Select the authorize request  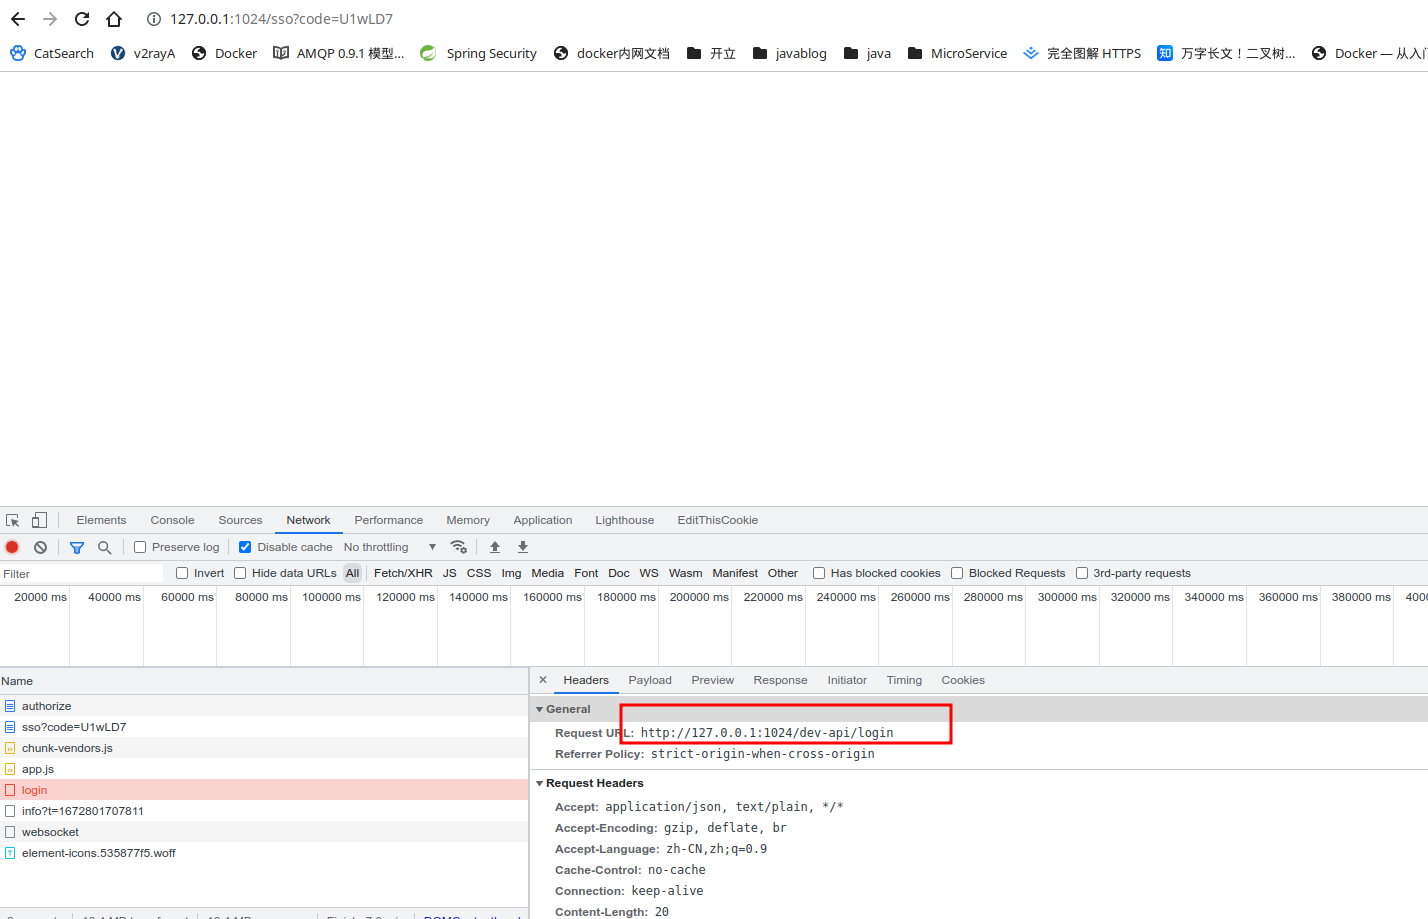pyautogui.click(x=264, y=706)
